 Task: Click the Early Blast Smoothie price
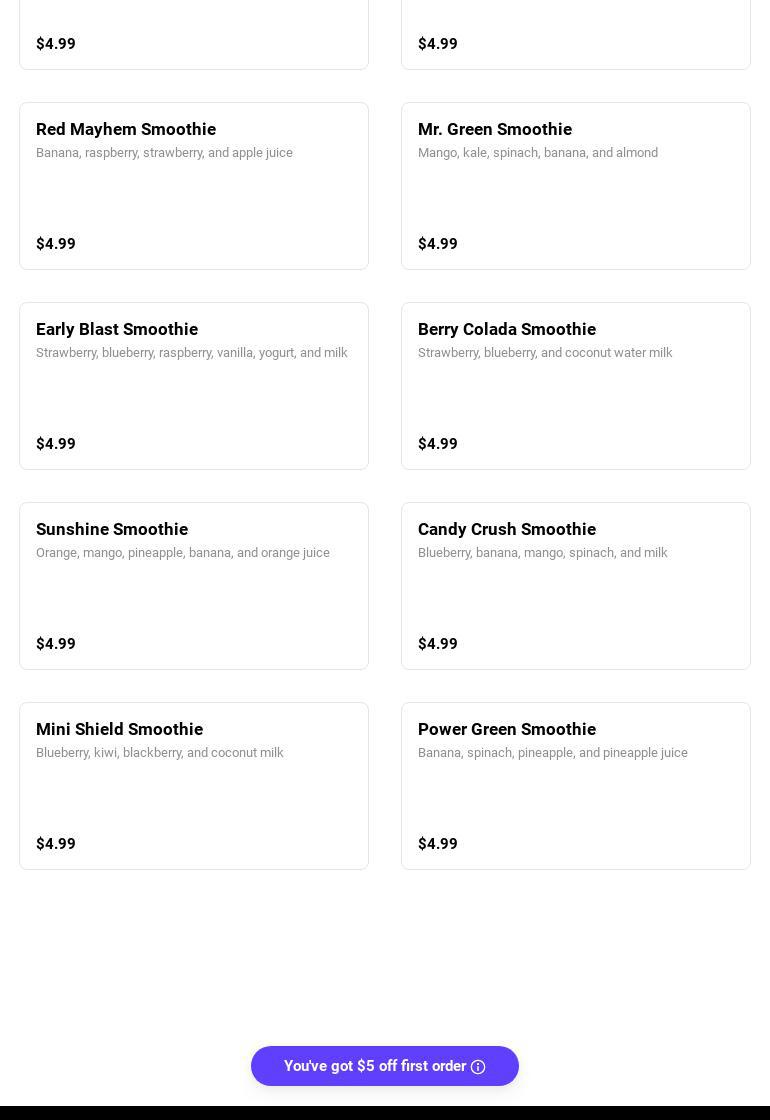[56, 444]
